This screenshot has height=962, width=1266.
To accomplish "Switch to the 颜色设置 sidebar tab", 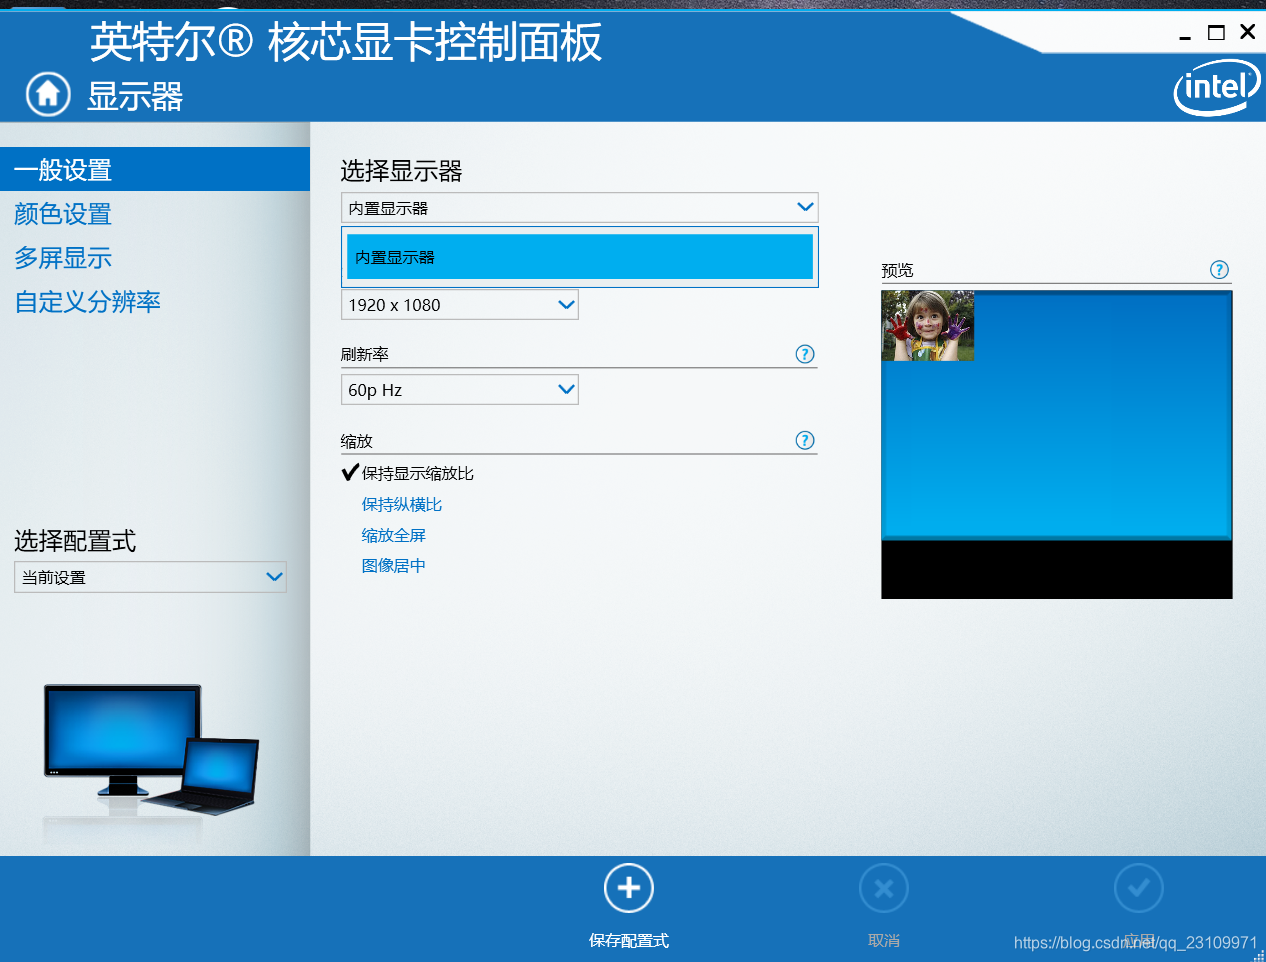I will tap(63, 214).
